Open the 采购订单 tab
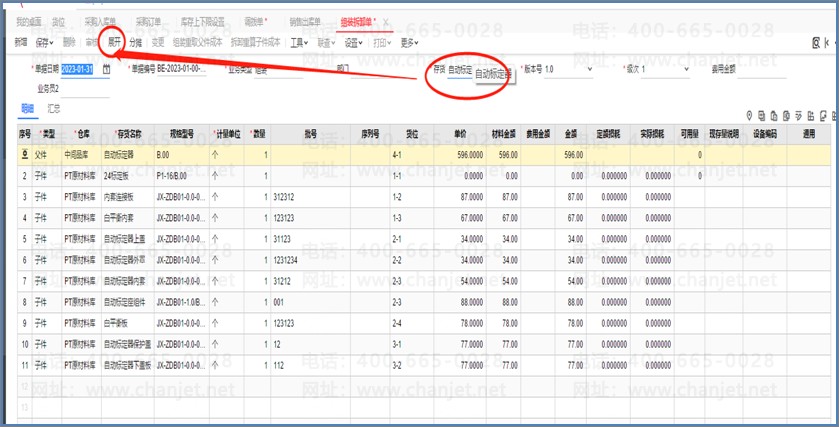The image size is (839, 427). pos(148,22)
